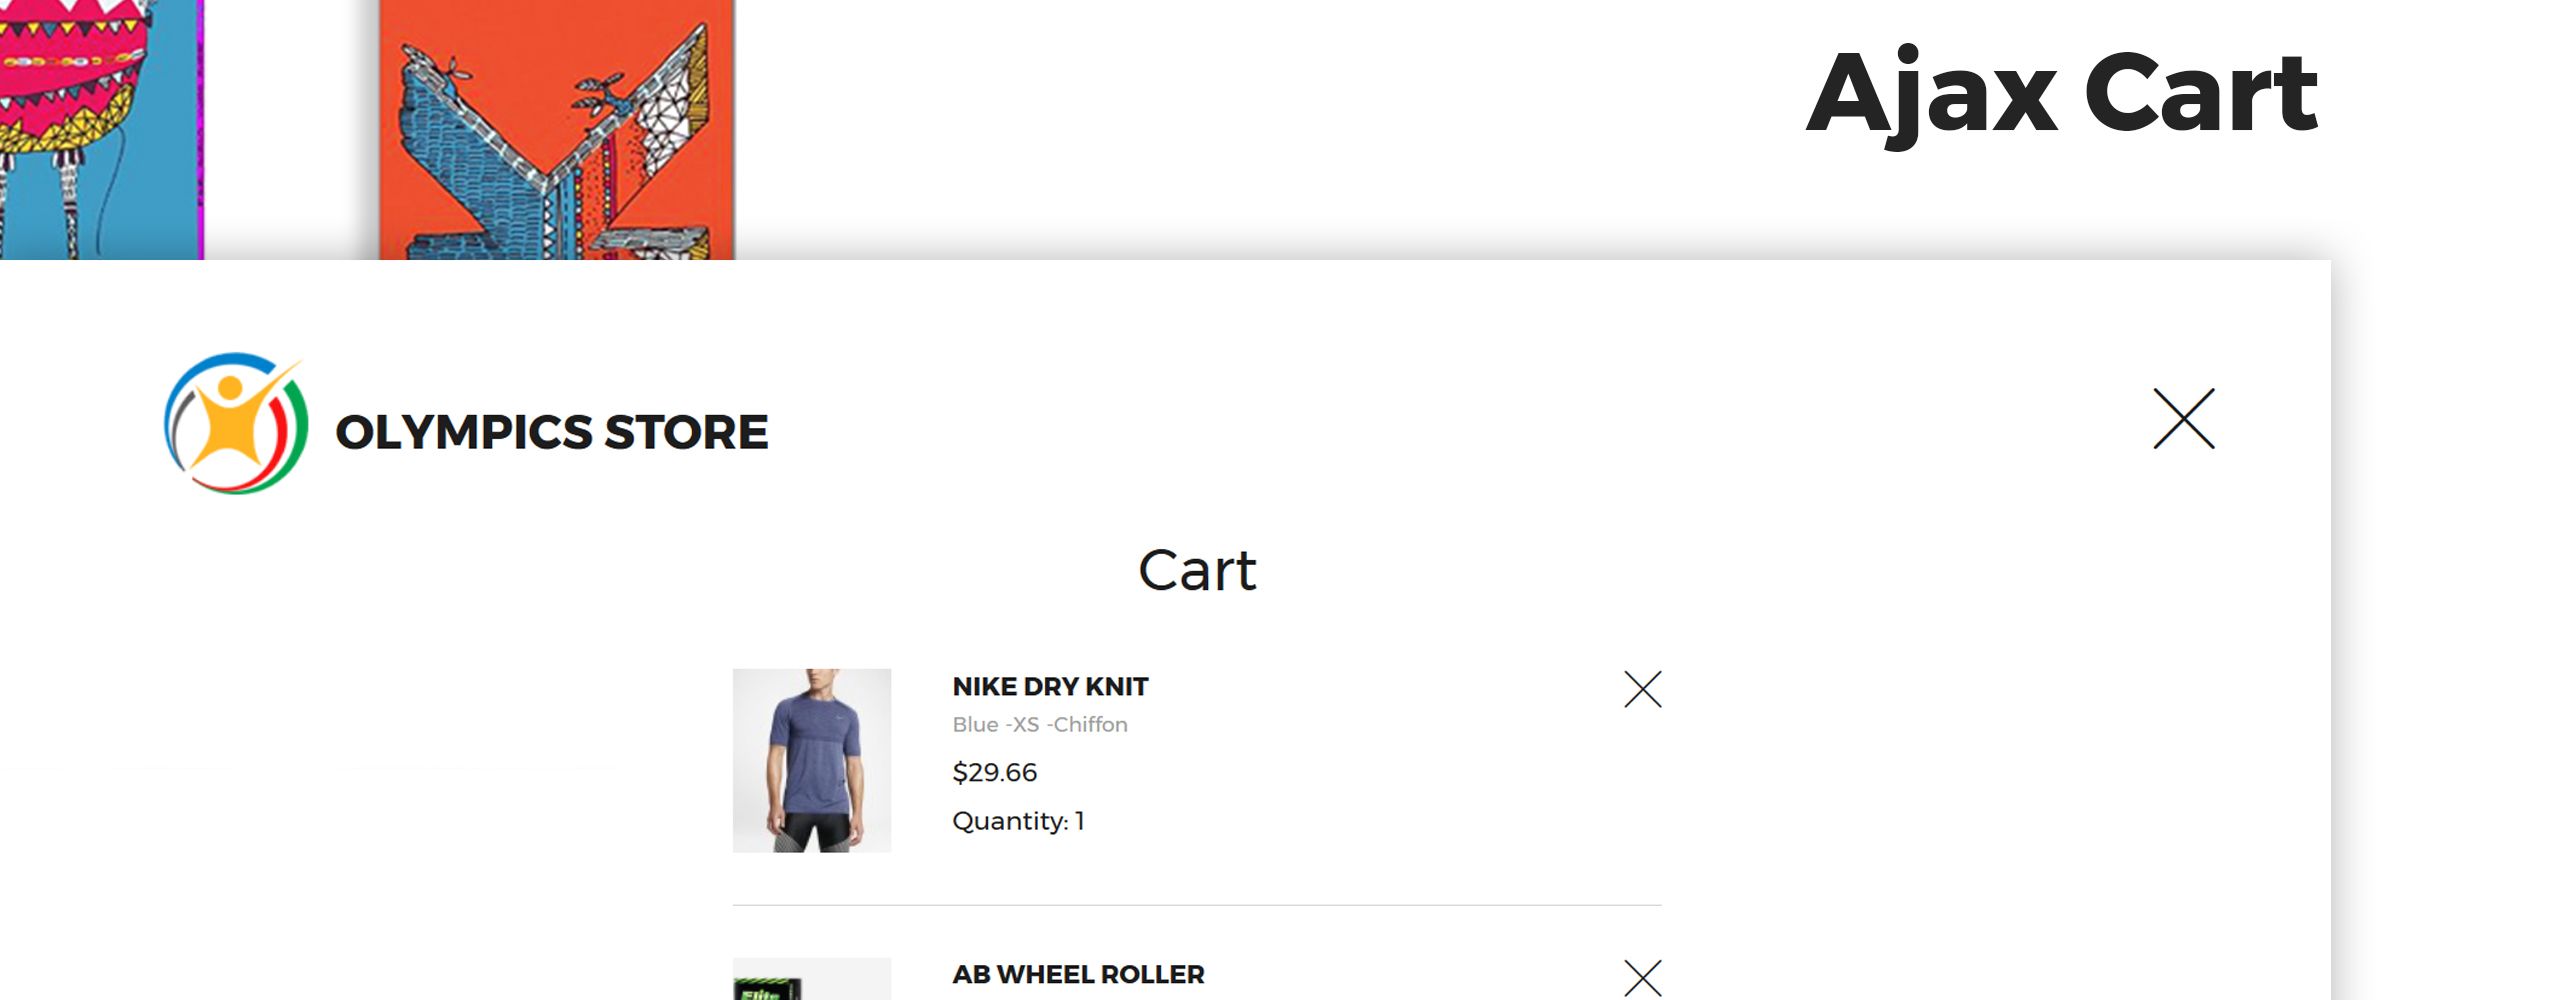
Task: Close the cart panel with the large X
Action: click(x=2183, y=419)
